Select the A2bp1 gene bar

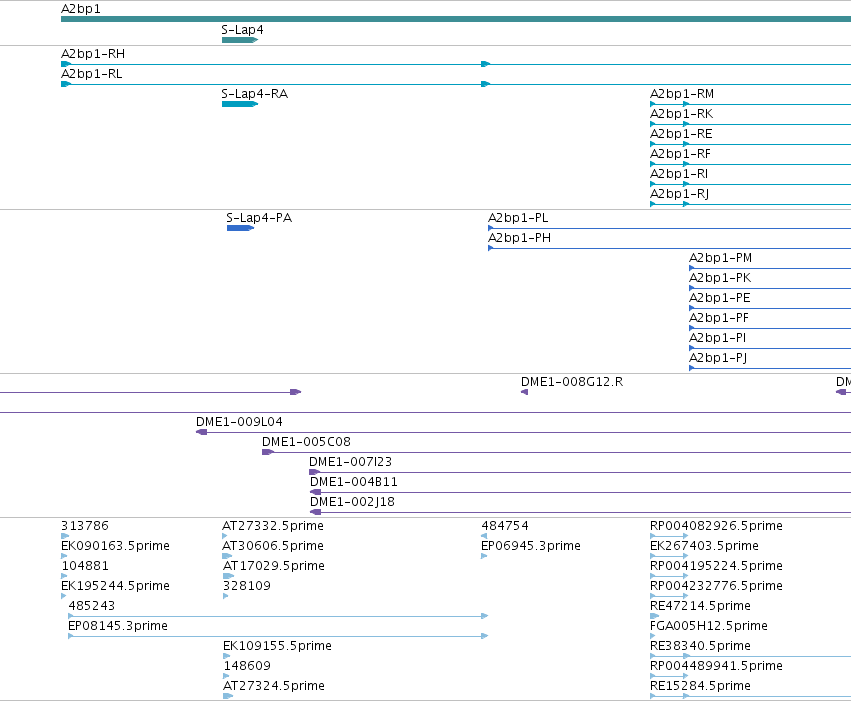click(x=456, y=19)
